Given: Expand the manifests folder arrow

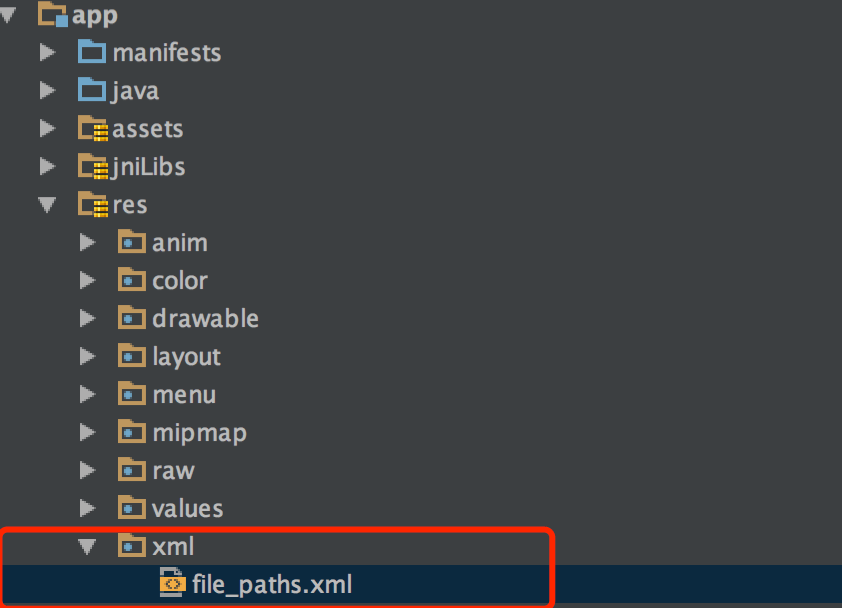Looking at the screenshot, I should [47, 52].
